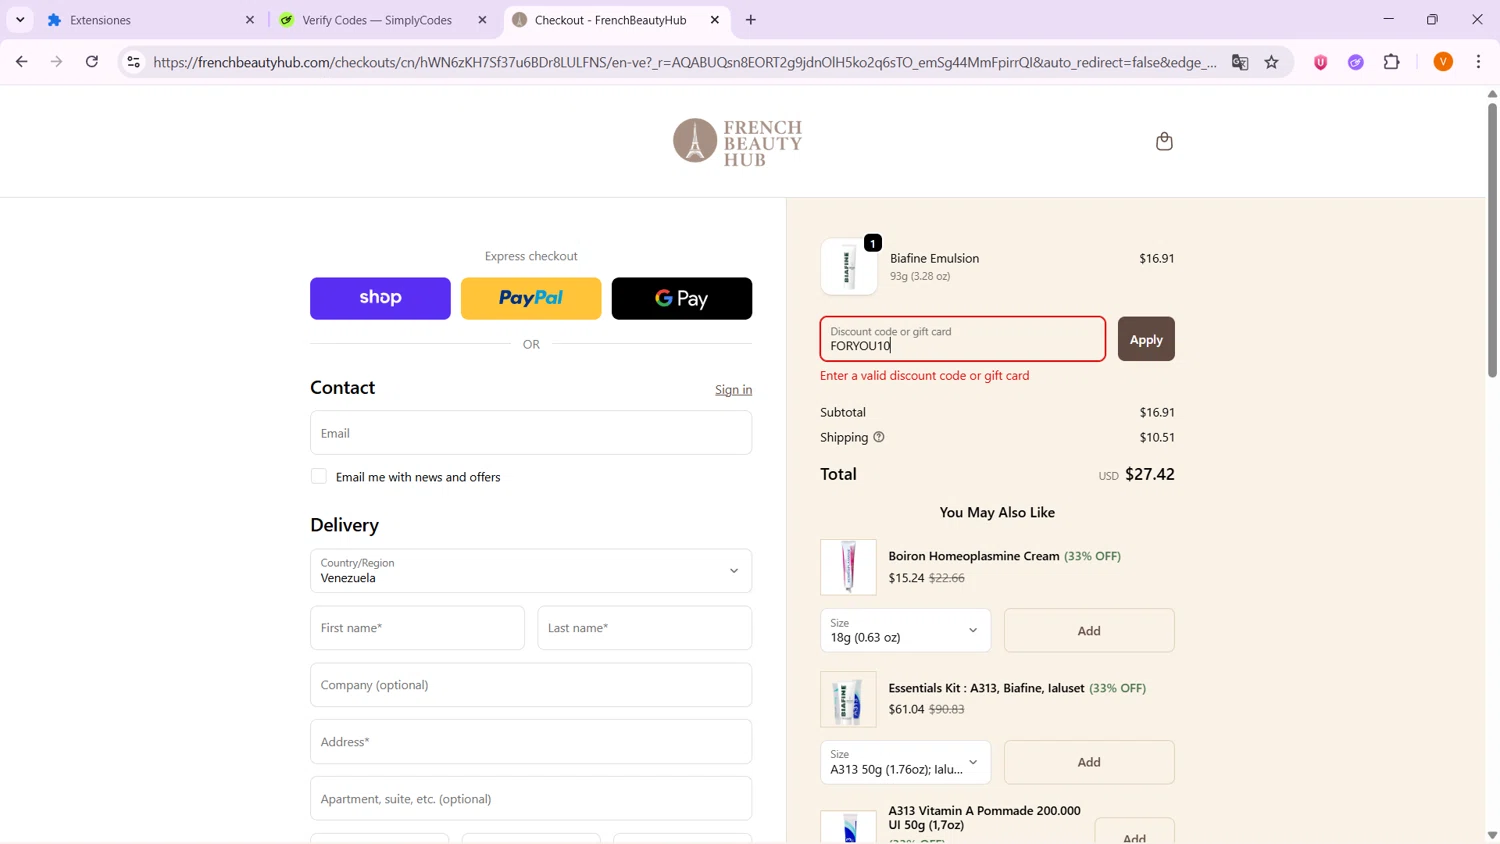Image resolution: width=1500 pixels, height=844 pixels.
Task: View site information icon in address bar
Action: tap(133, 62)
